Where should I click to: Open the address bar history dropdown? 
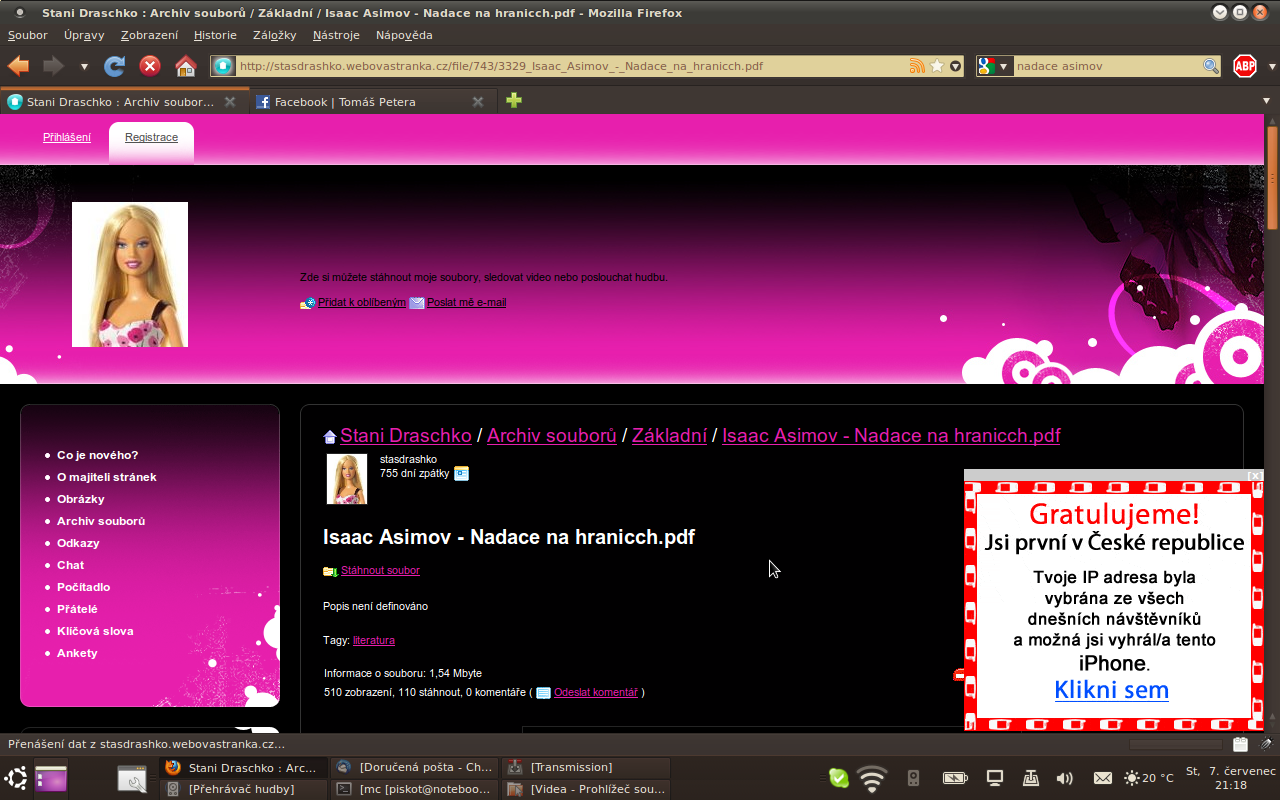point(955,66)
